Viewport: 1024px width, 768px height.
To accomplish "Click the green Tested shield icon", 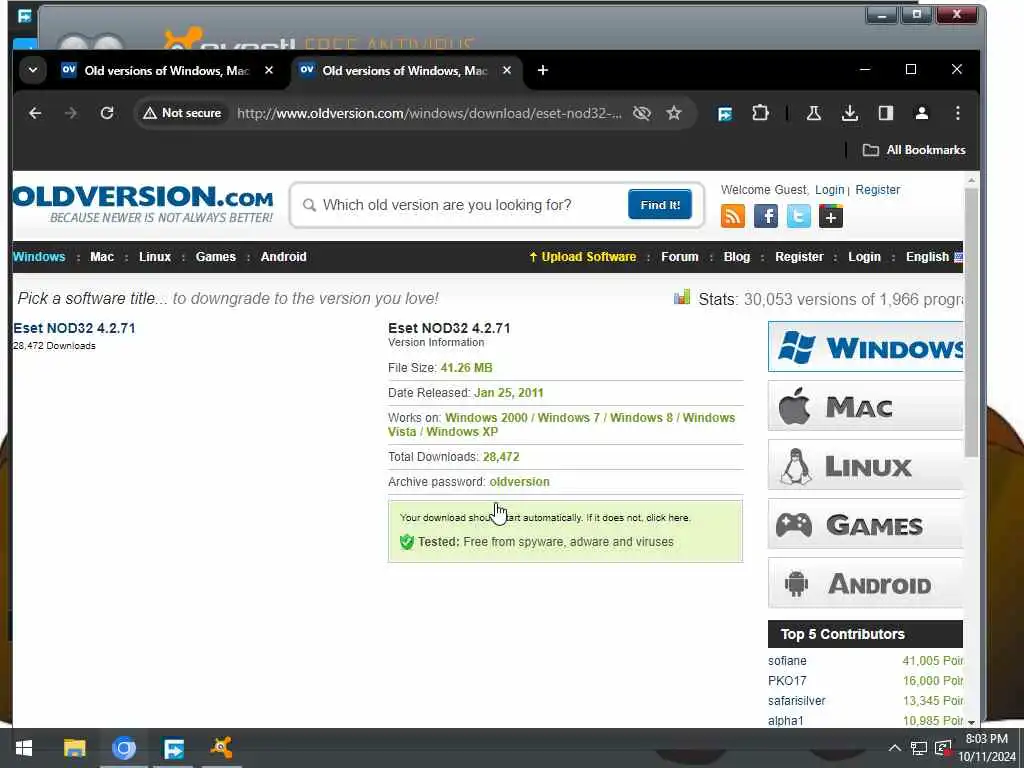I will pos(406,541).
